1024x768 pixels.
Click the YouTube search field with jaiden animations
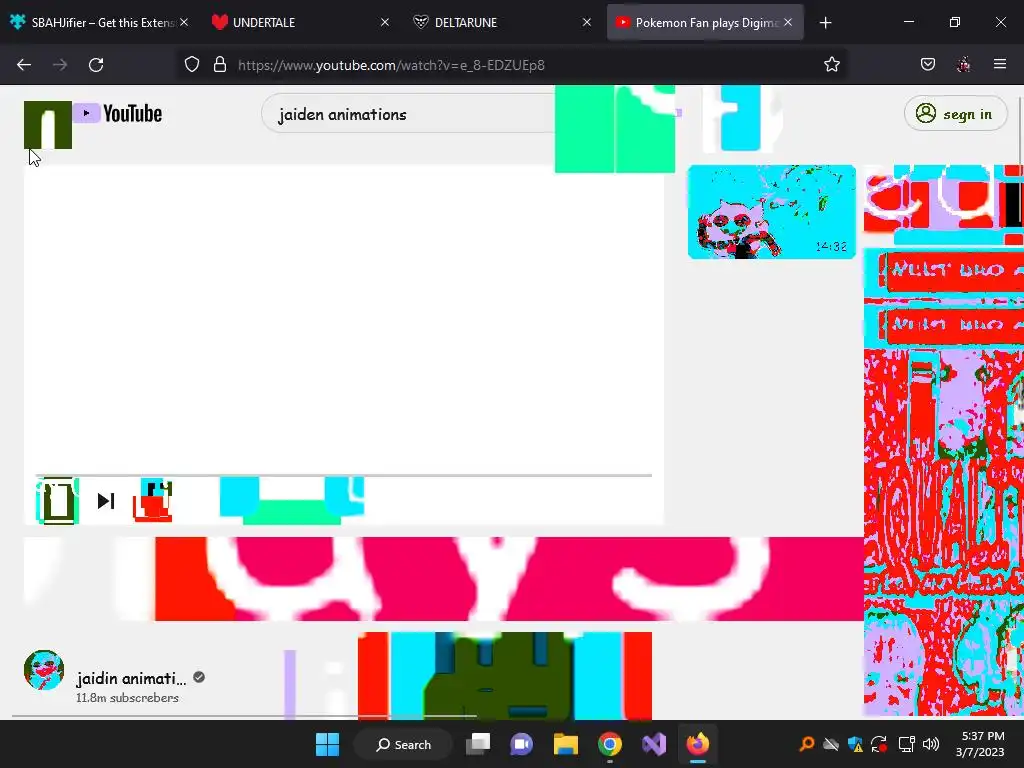[408, 114]
